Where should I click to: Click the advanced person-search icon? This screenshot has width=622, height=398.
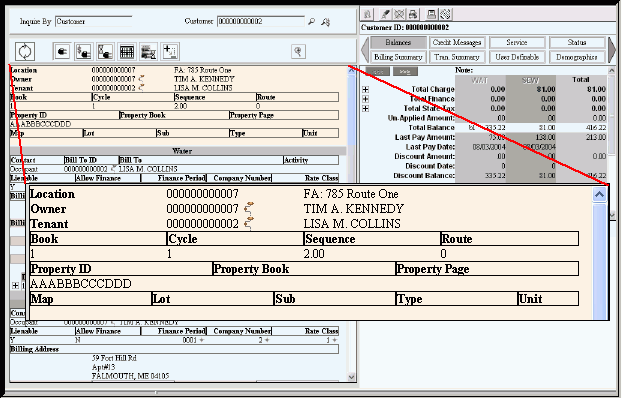(x=326, y=22)
